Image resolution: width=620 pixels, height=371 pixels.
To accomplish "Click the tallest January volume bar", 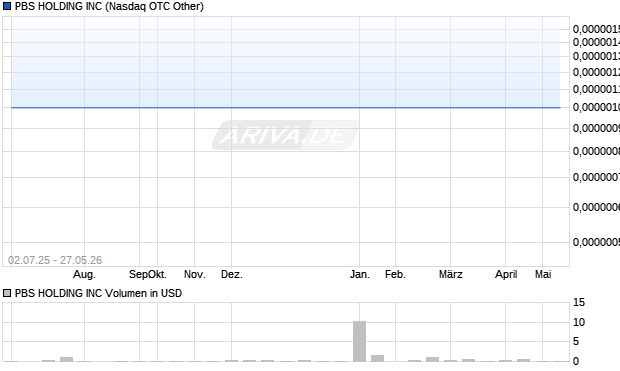I will [x=359, y=341].
